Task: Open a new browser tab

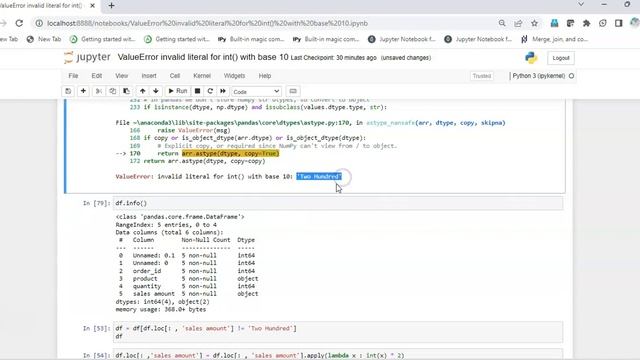Action: (111, 6)
